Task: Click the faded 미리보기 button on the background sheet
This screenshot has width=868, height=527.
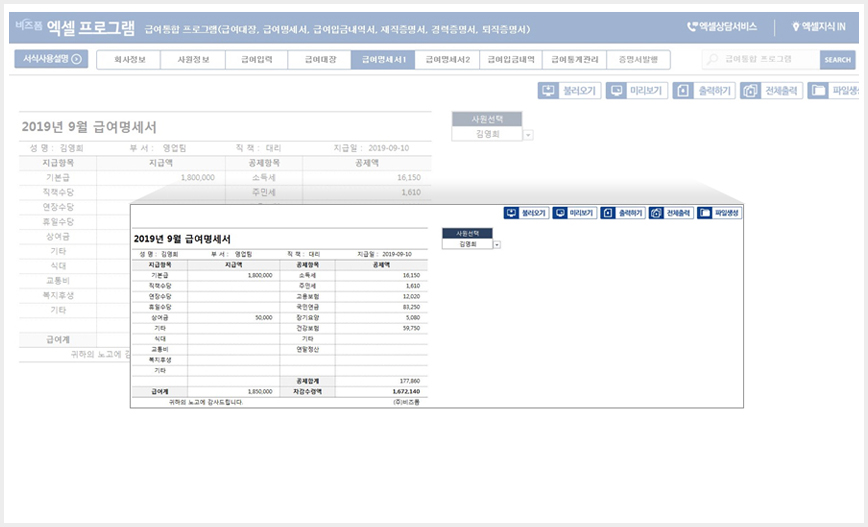Action: coord(637,91)
